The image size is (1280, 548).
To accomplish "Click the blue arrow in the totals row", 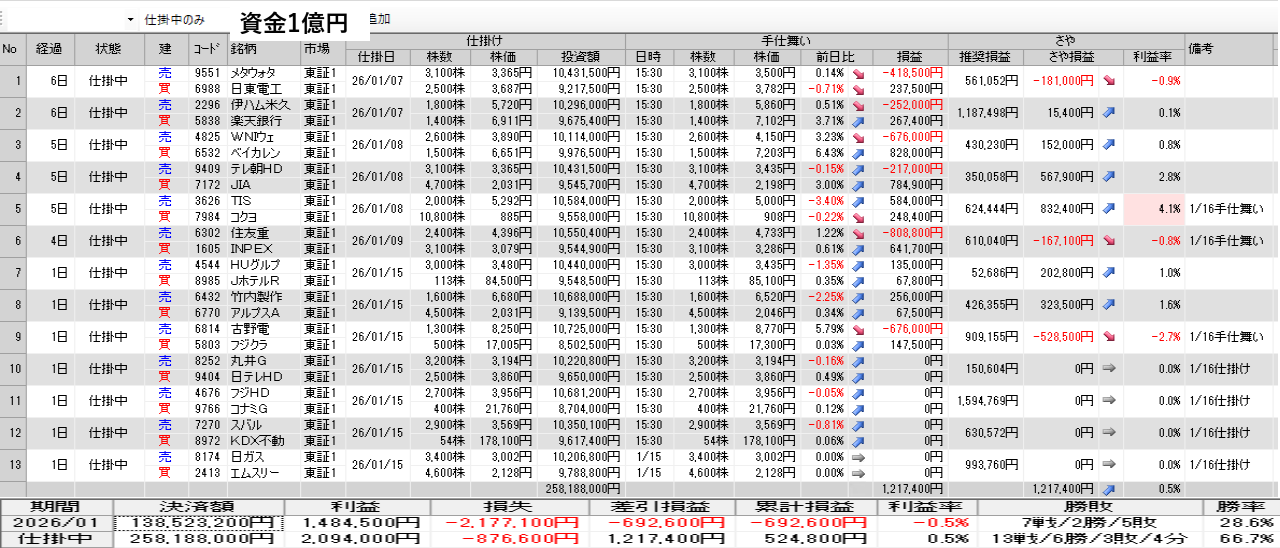I will click(x=1109, y=489).
